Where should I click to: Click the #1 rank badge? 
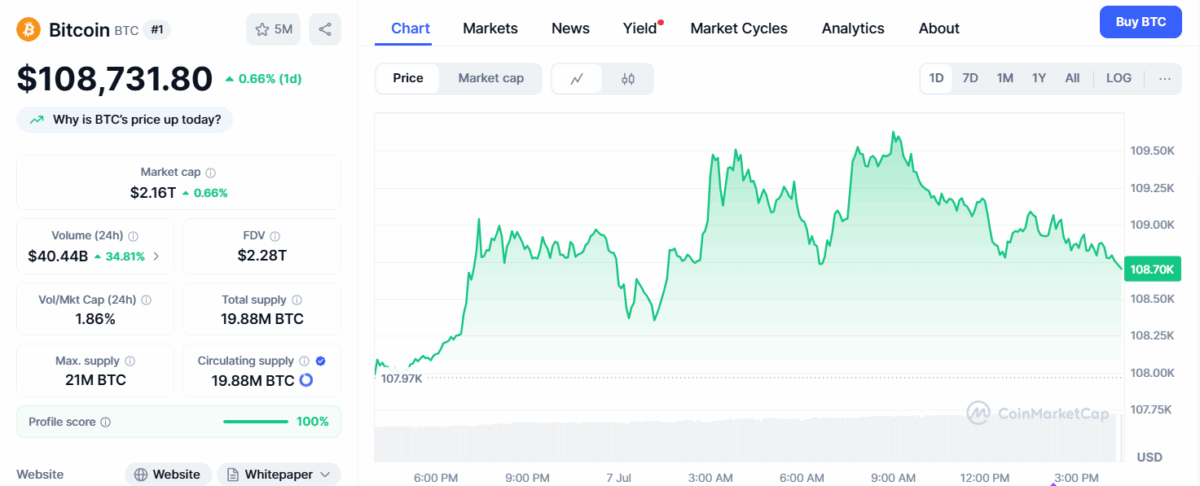click(157, 30)
